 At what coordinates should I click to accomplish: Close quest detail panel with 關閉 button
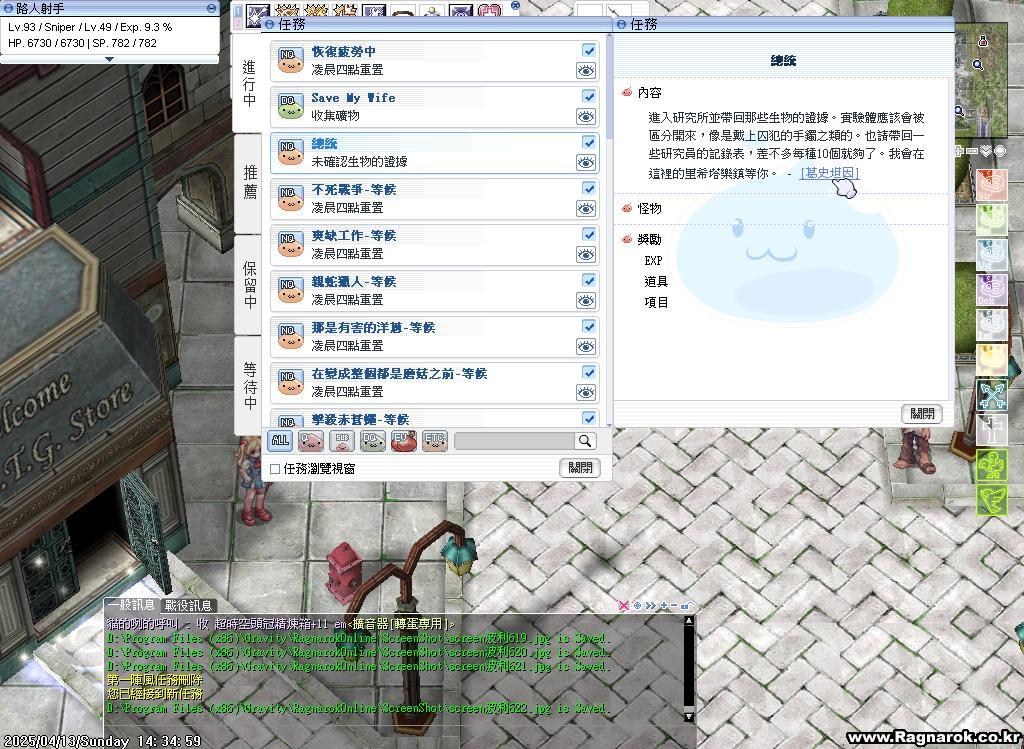coord(922,413)
